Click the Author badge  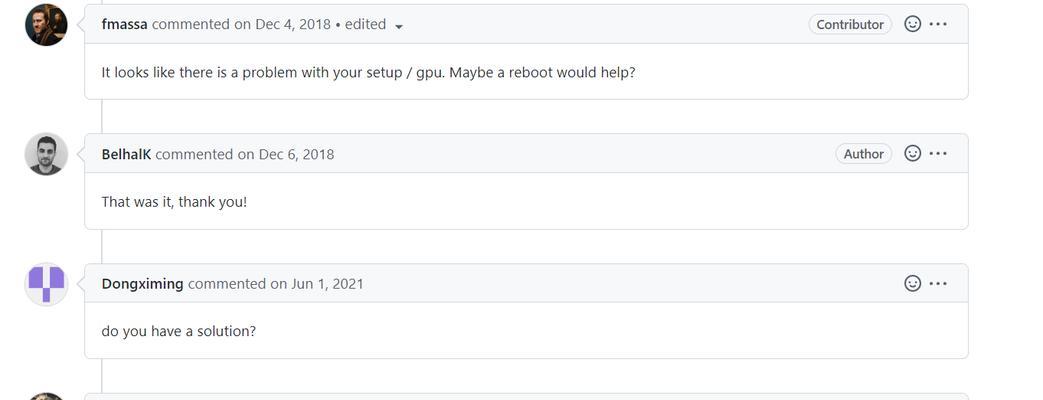click(x=863, y=154)
